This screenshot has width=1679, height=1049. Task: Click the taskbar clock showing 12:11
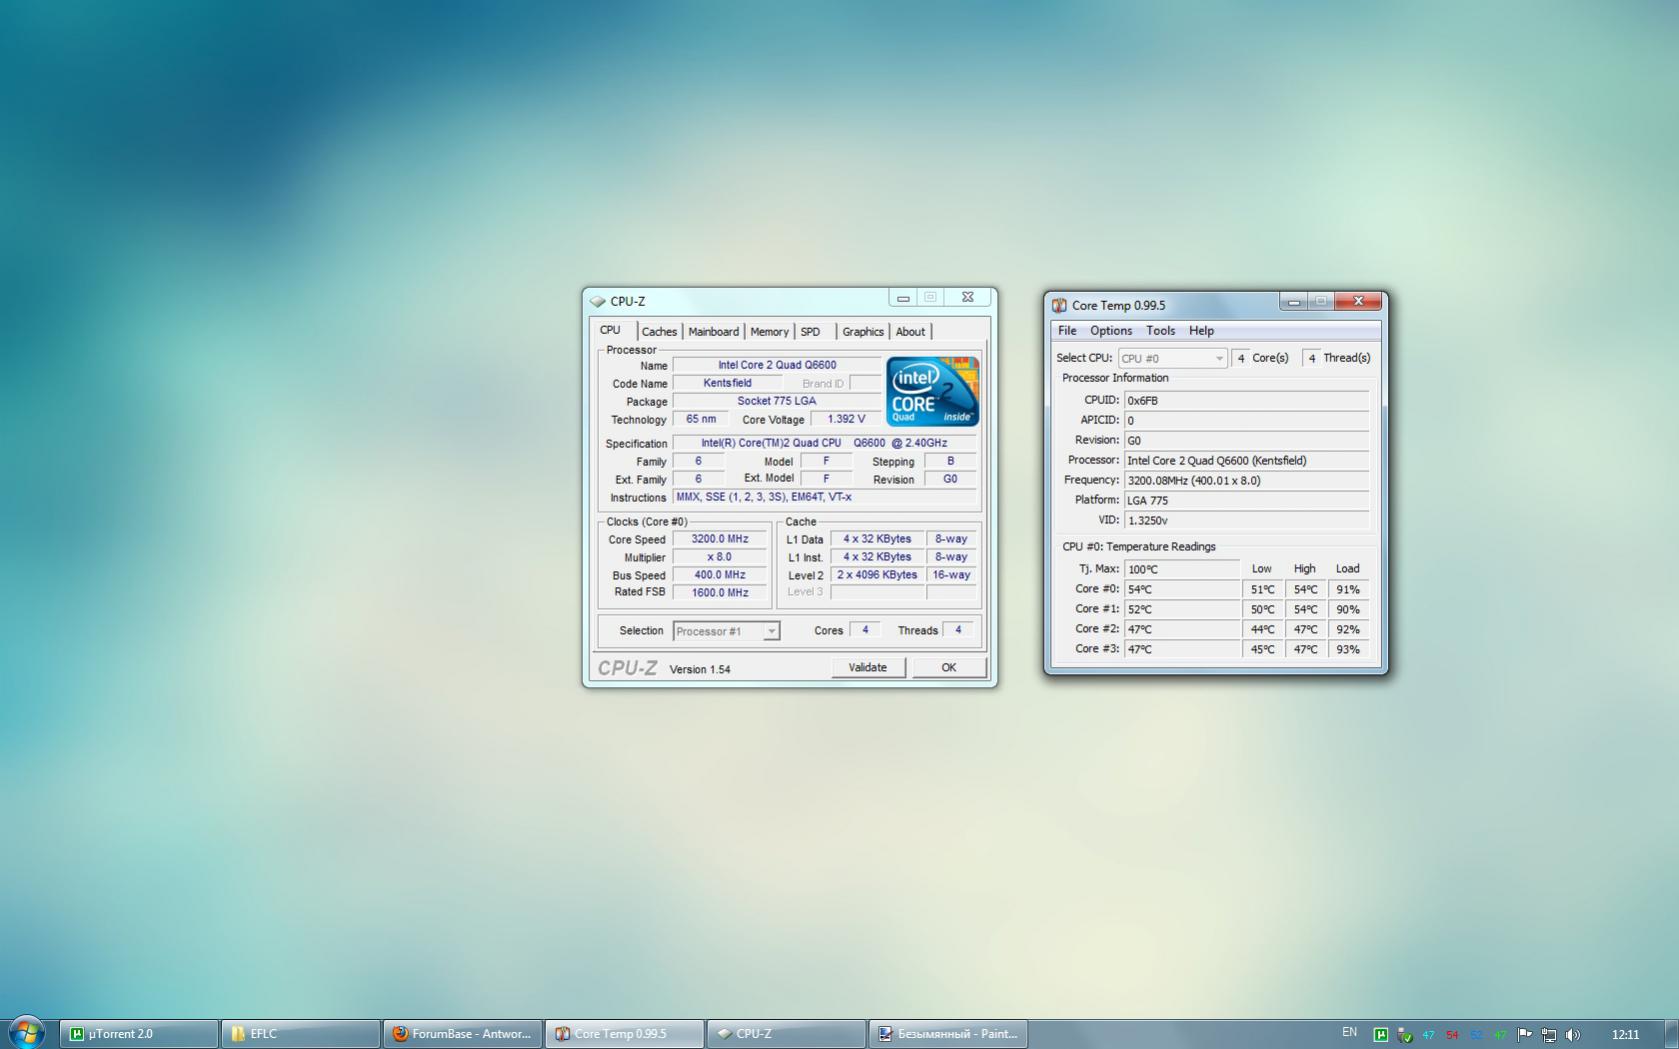(x=1625, y=1034)
